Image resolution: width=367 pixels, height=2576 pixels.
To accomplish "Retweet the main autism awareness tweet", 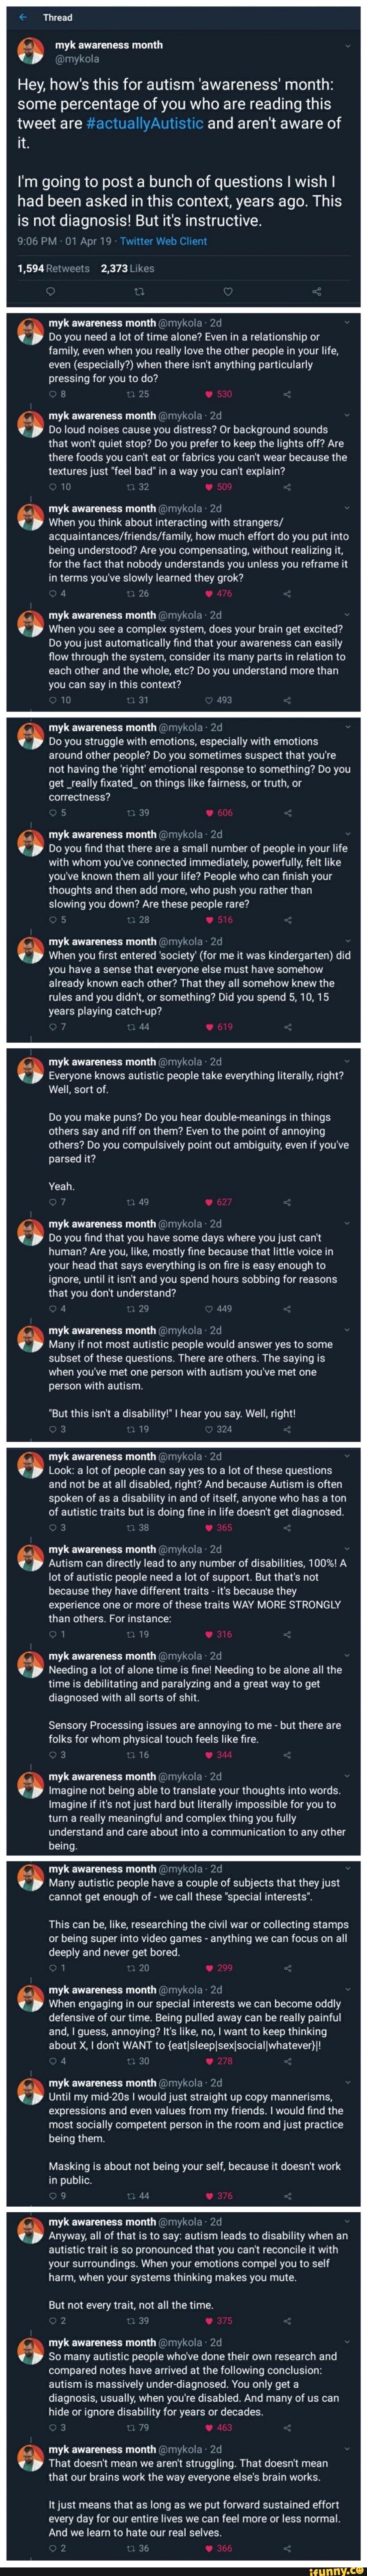I will coord(138,291).
